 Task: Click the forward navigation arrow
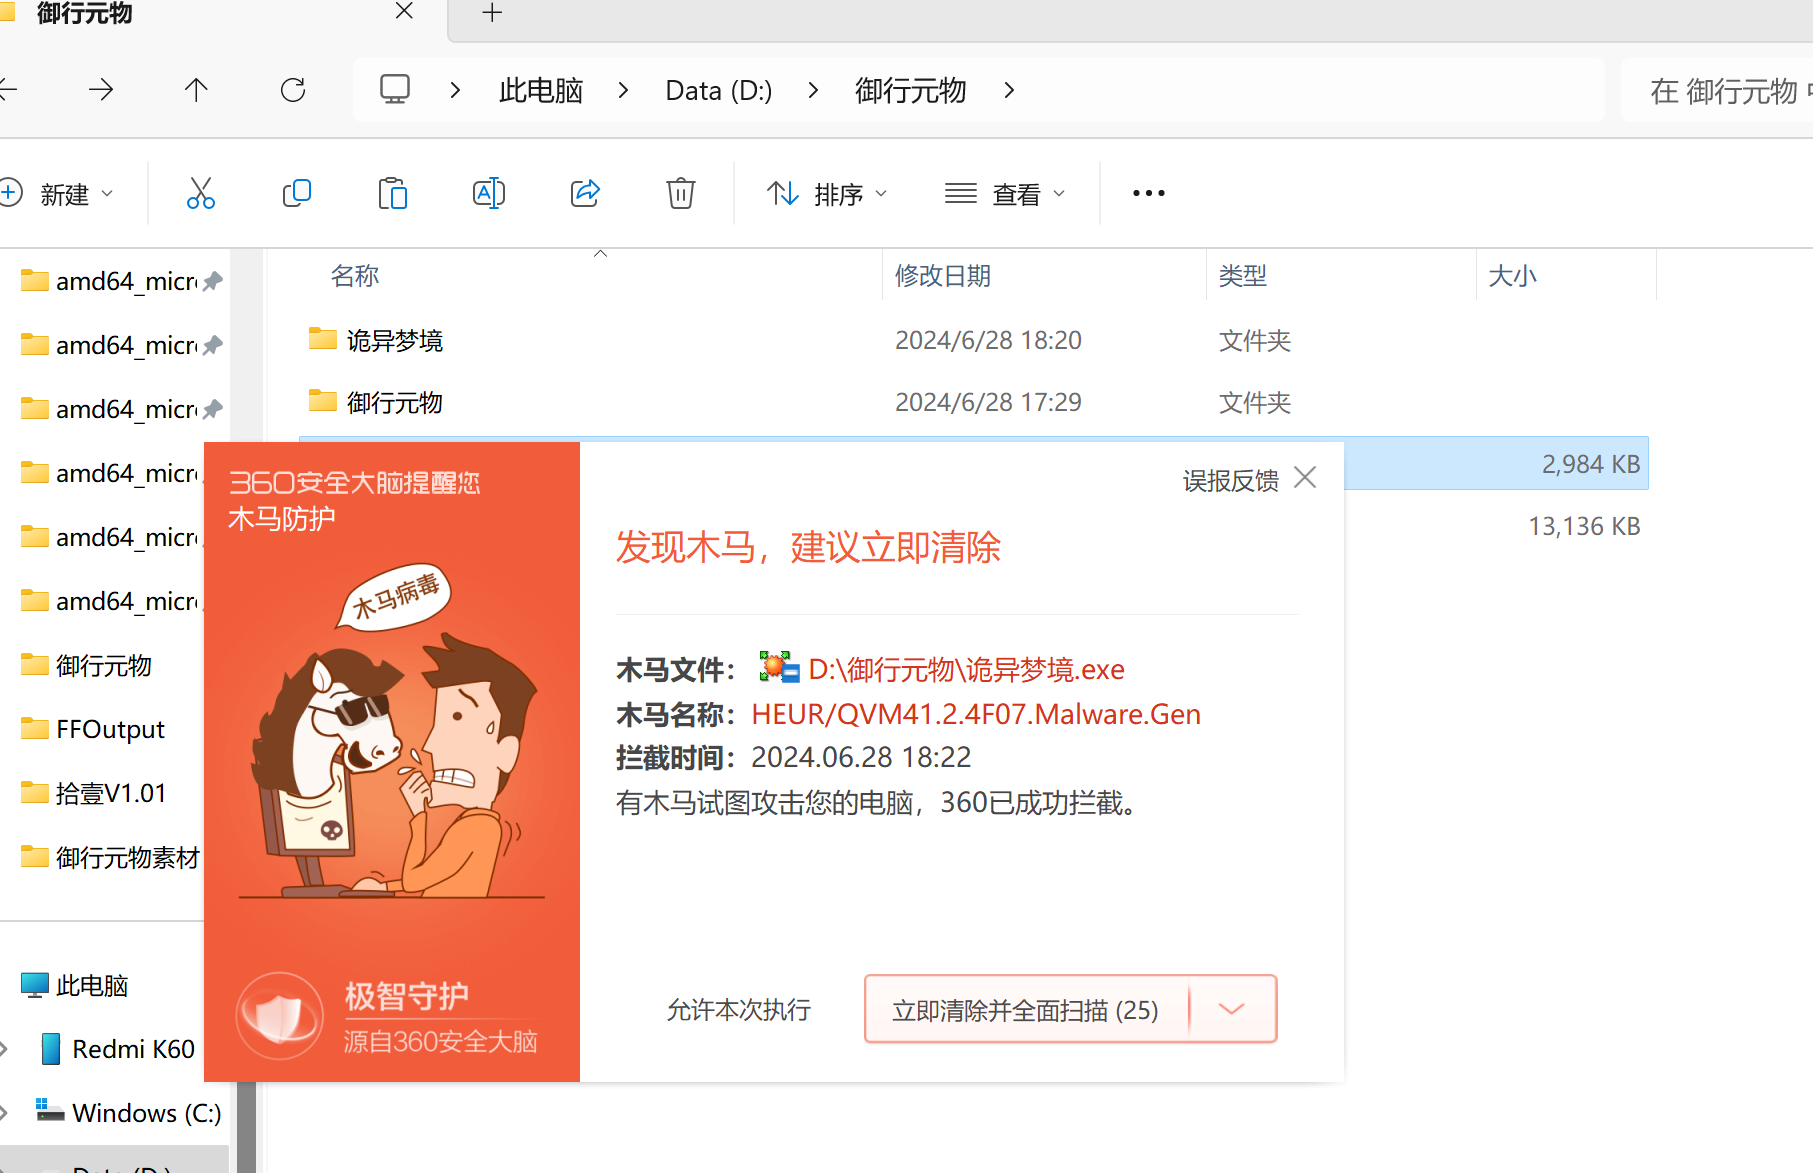click(x=101, y=90)
